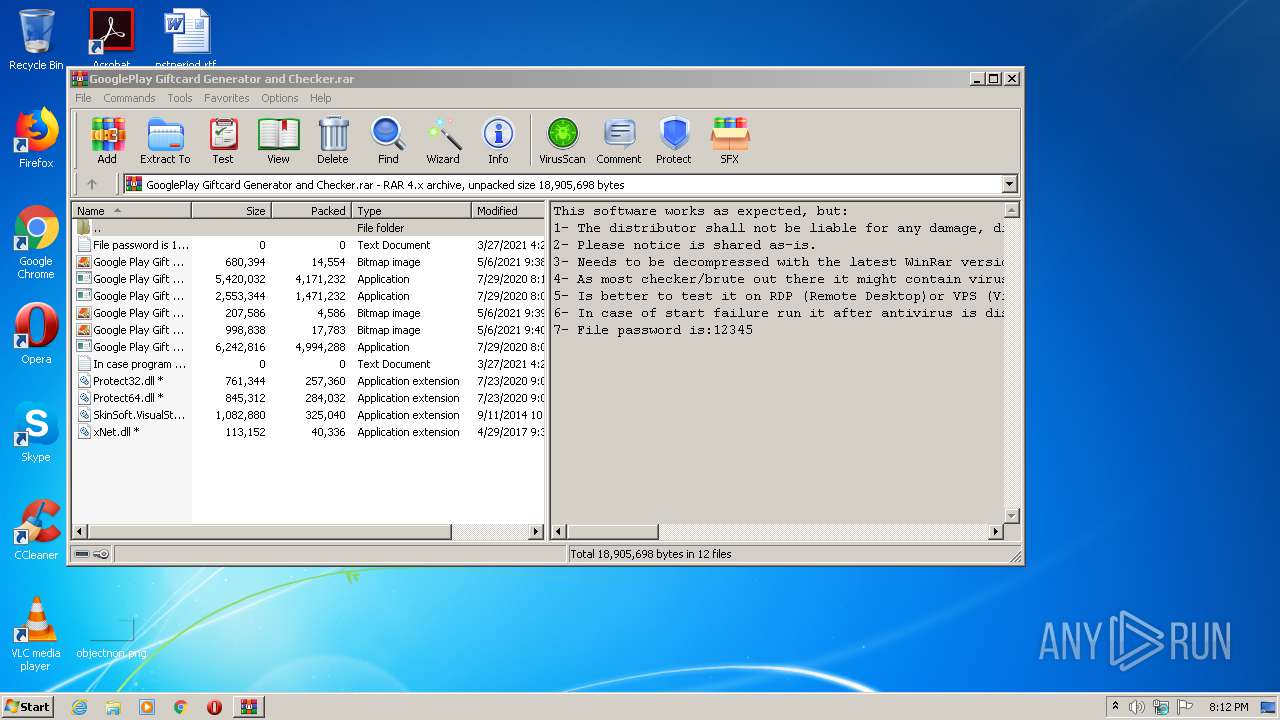Select SkinSoft.VisualSt... dll file
1280x720 pixels.
pyautogui.click(x=308, y=415)
